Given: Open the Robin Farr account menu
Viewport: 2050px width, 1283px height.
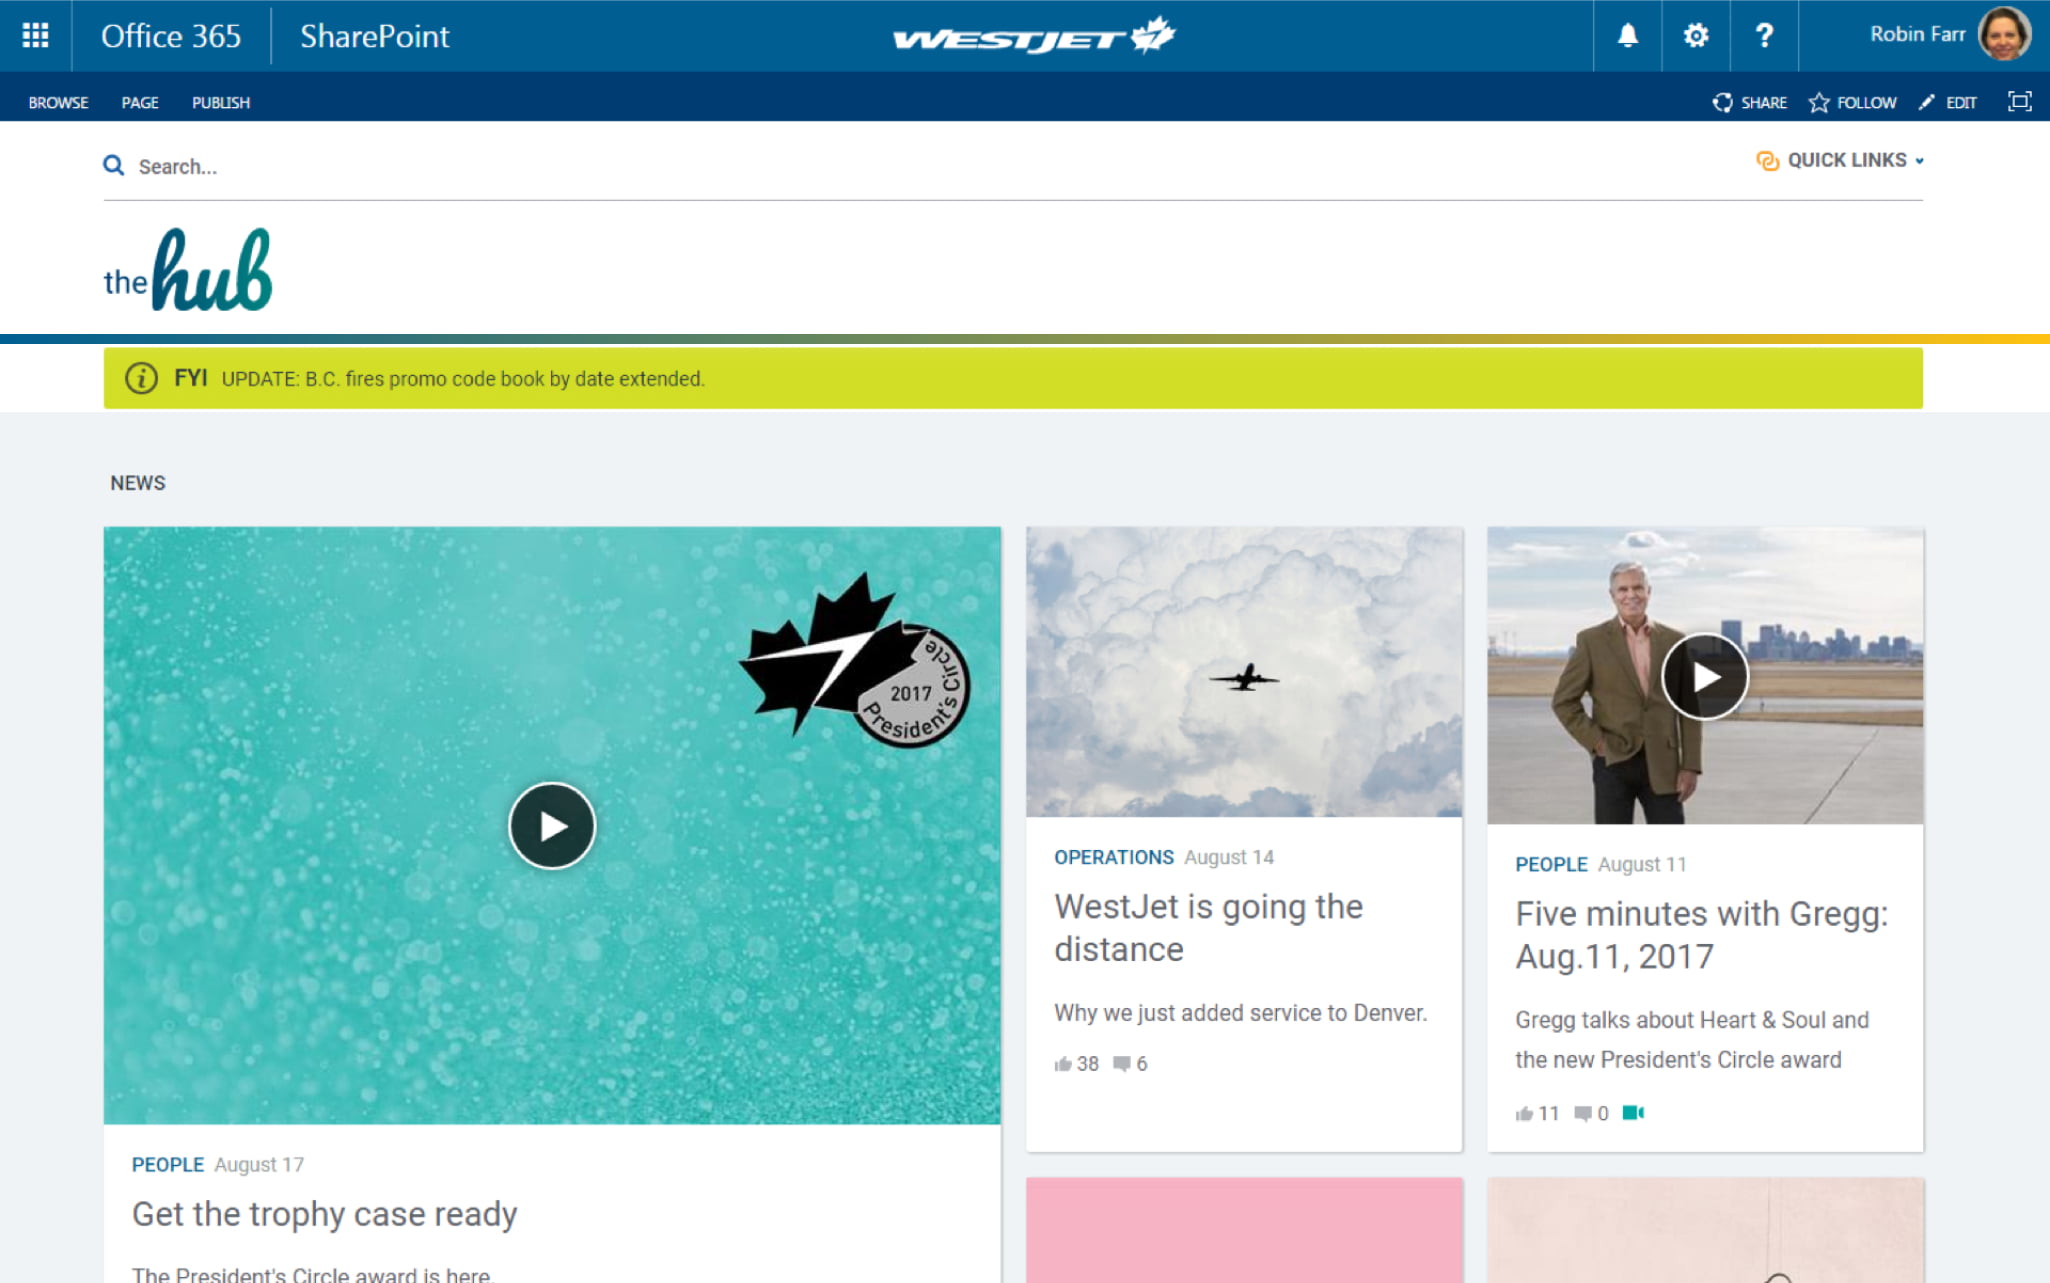Looking at the screenshot, I should pos(1947,35).
